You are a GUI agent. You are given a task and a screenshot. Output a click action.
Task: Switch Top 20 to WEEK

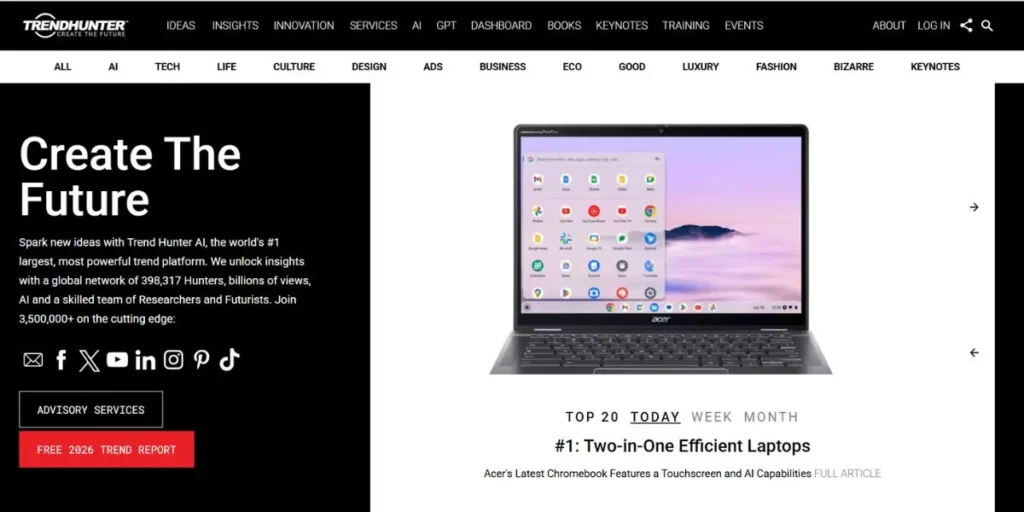coord(711,417)
